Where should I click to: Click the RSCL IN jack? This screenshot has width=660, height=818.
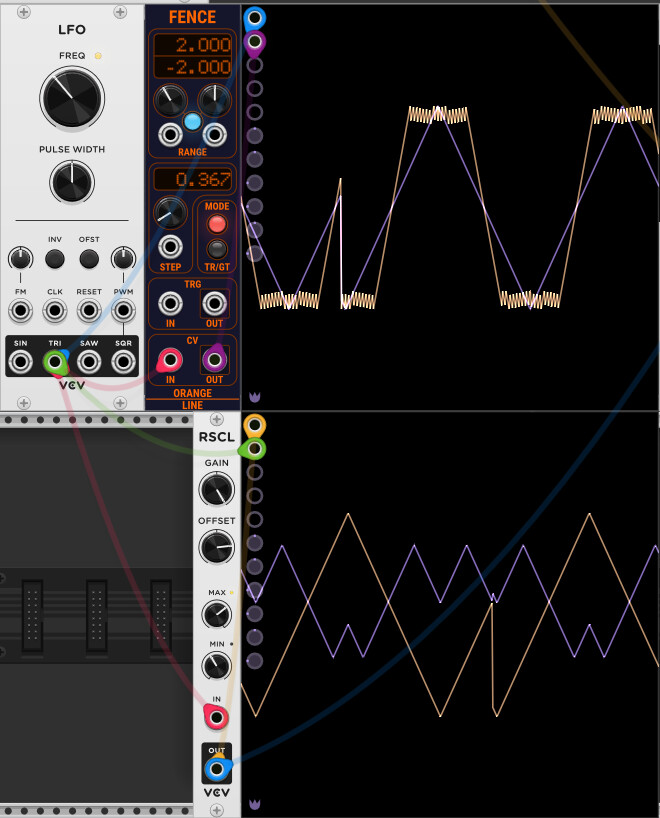(215, 716)
